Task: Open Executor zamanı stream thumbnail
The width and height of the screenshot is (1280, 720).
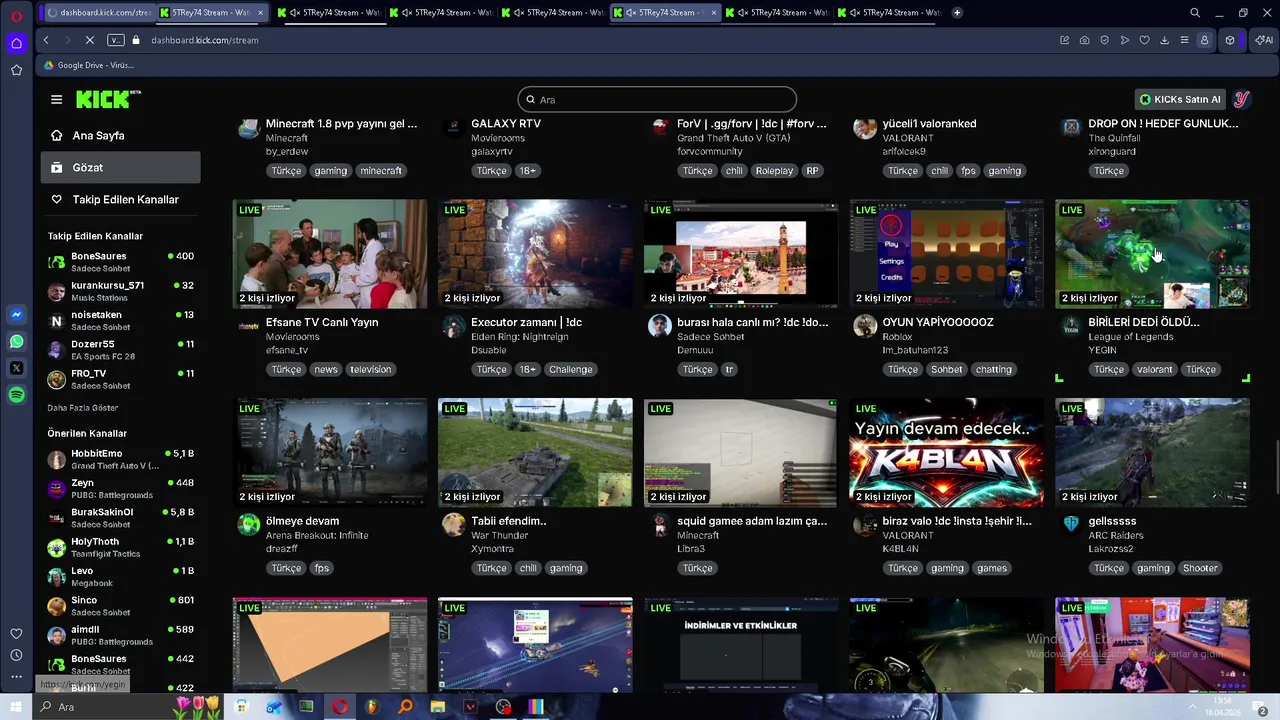Action: [x=535, y=254]
